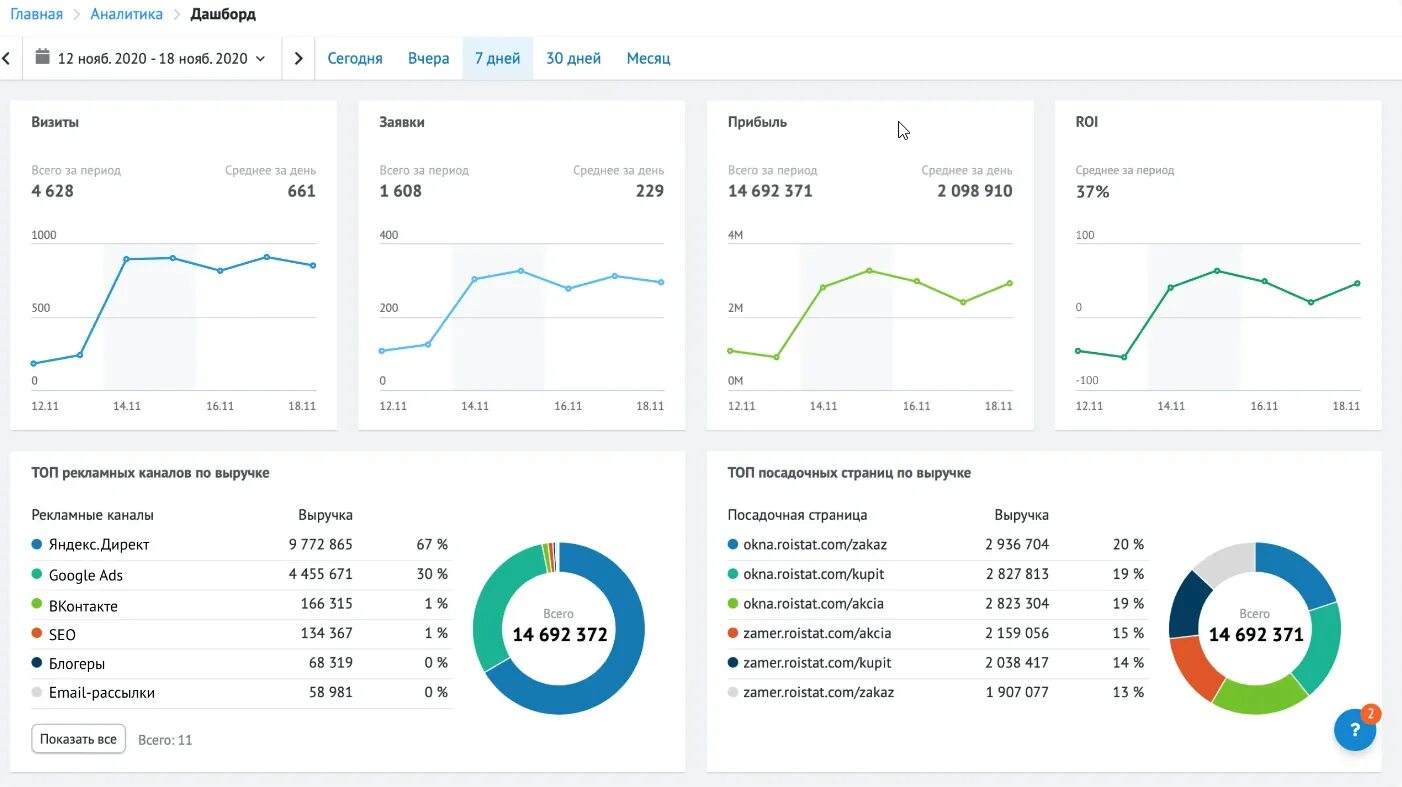The width and height of the screenshot is (1402, 787).
Task: Click the revenue value 9 772 865
Action: (x=320, y=545)
